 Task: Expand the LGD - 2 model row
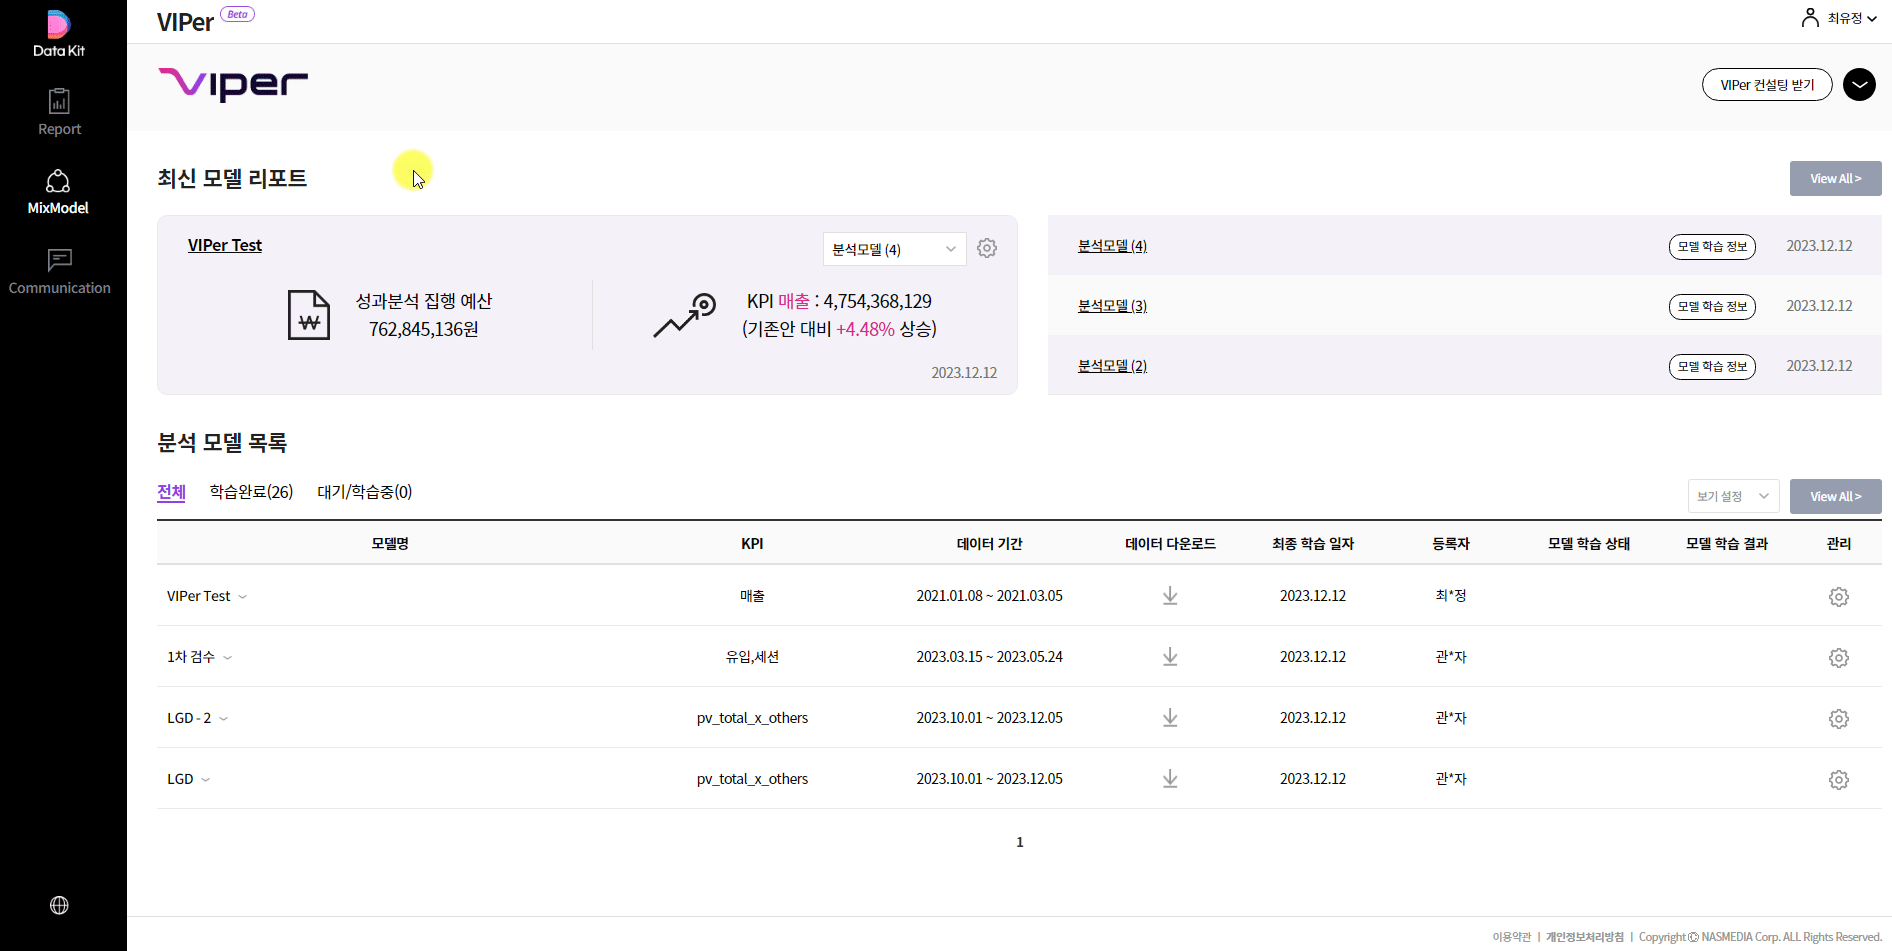[x=223, y=719]
